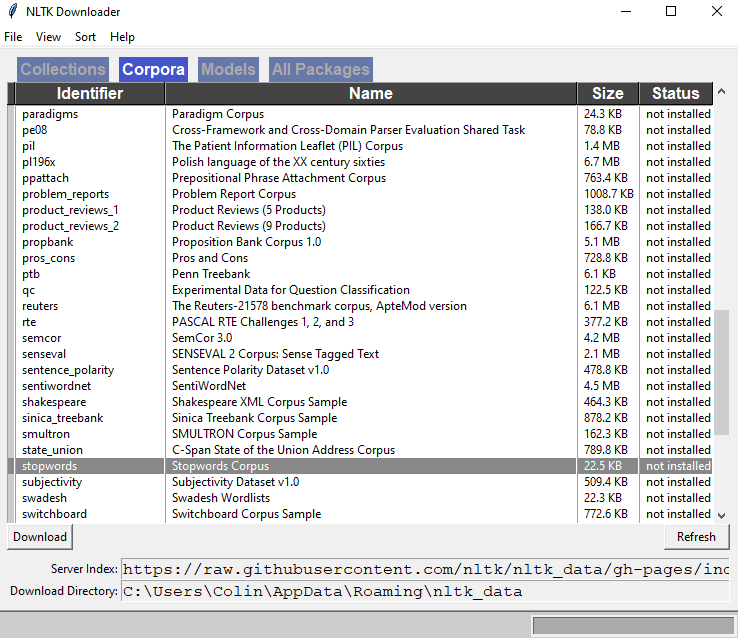Click the Server Index URL field

(x=425, y=569)
